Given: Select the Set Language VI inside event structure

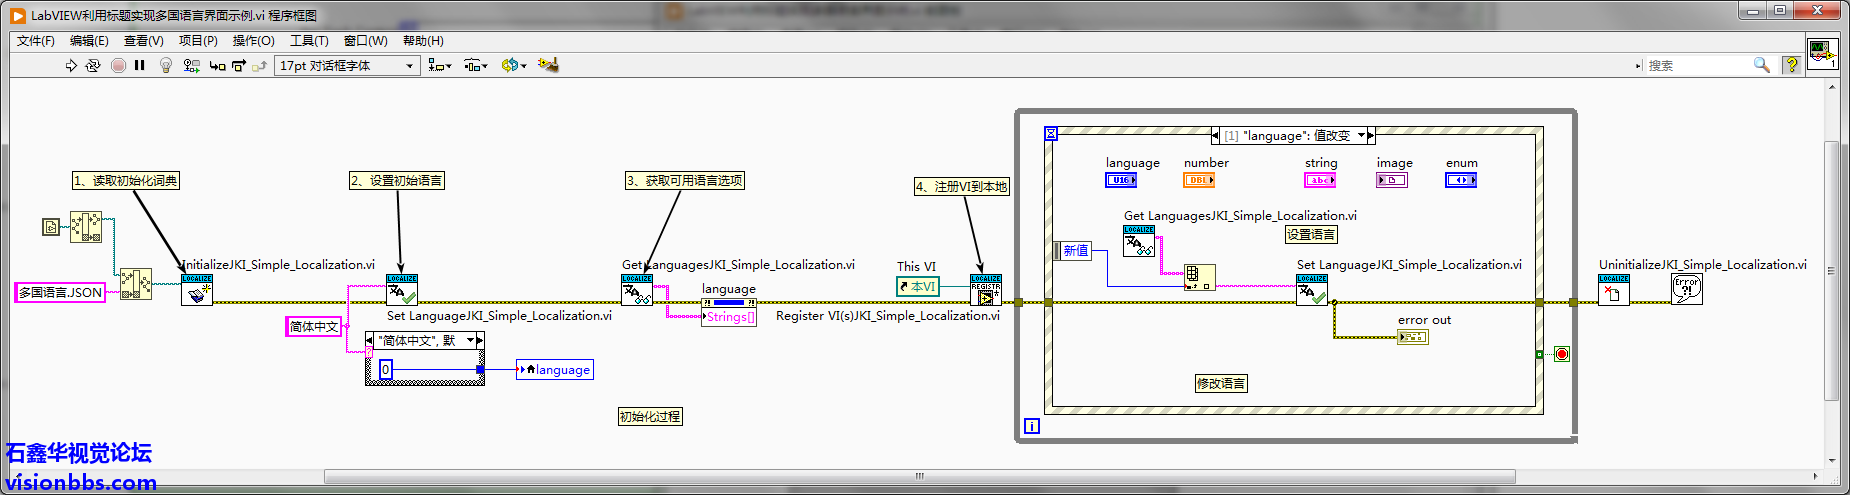Looking at the screenshot, I should tap(1312, 290).
